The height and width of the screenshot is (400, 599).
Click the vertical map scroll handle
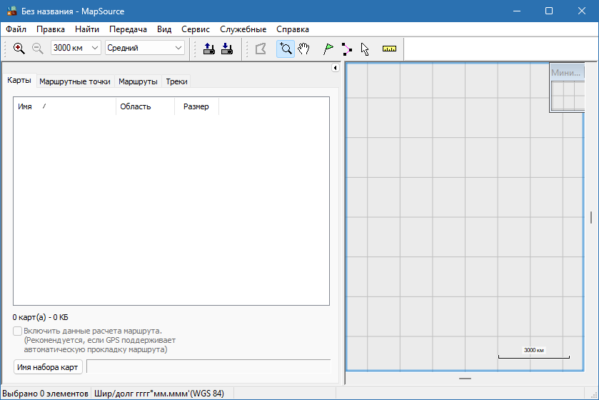[x=591, y=217]
